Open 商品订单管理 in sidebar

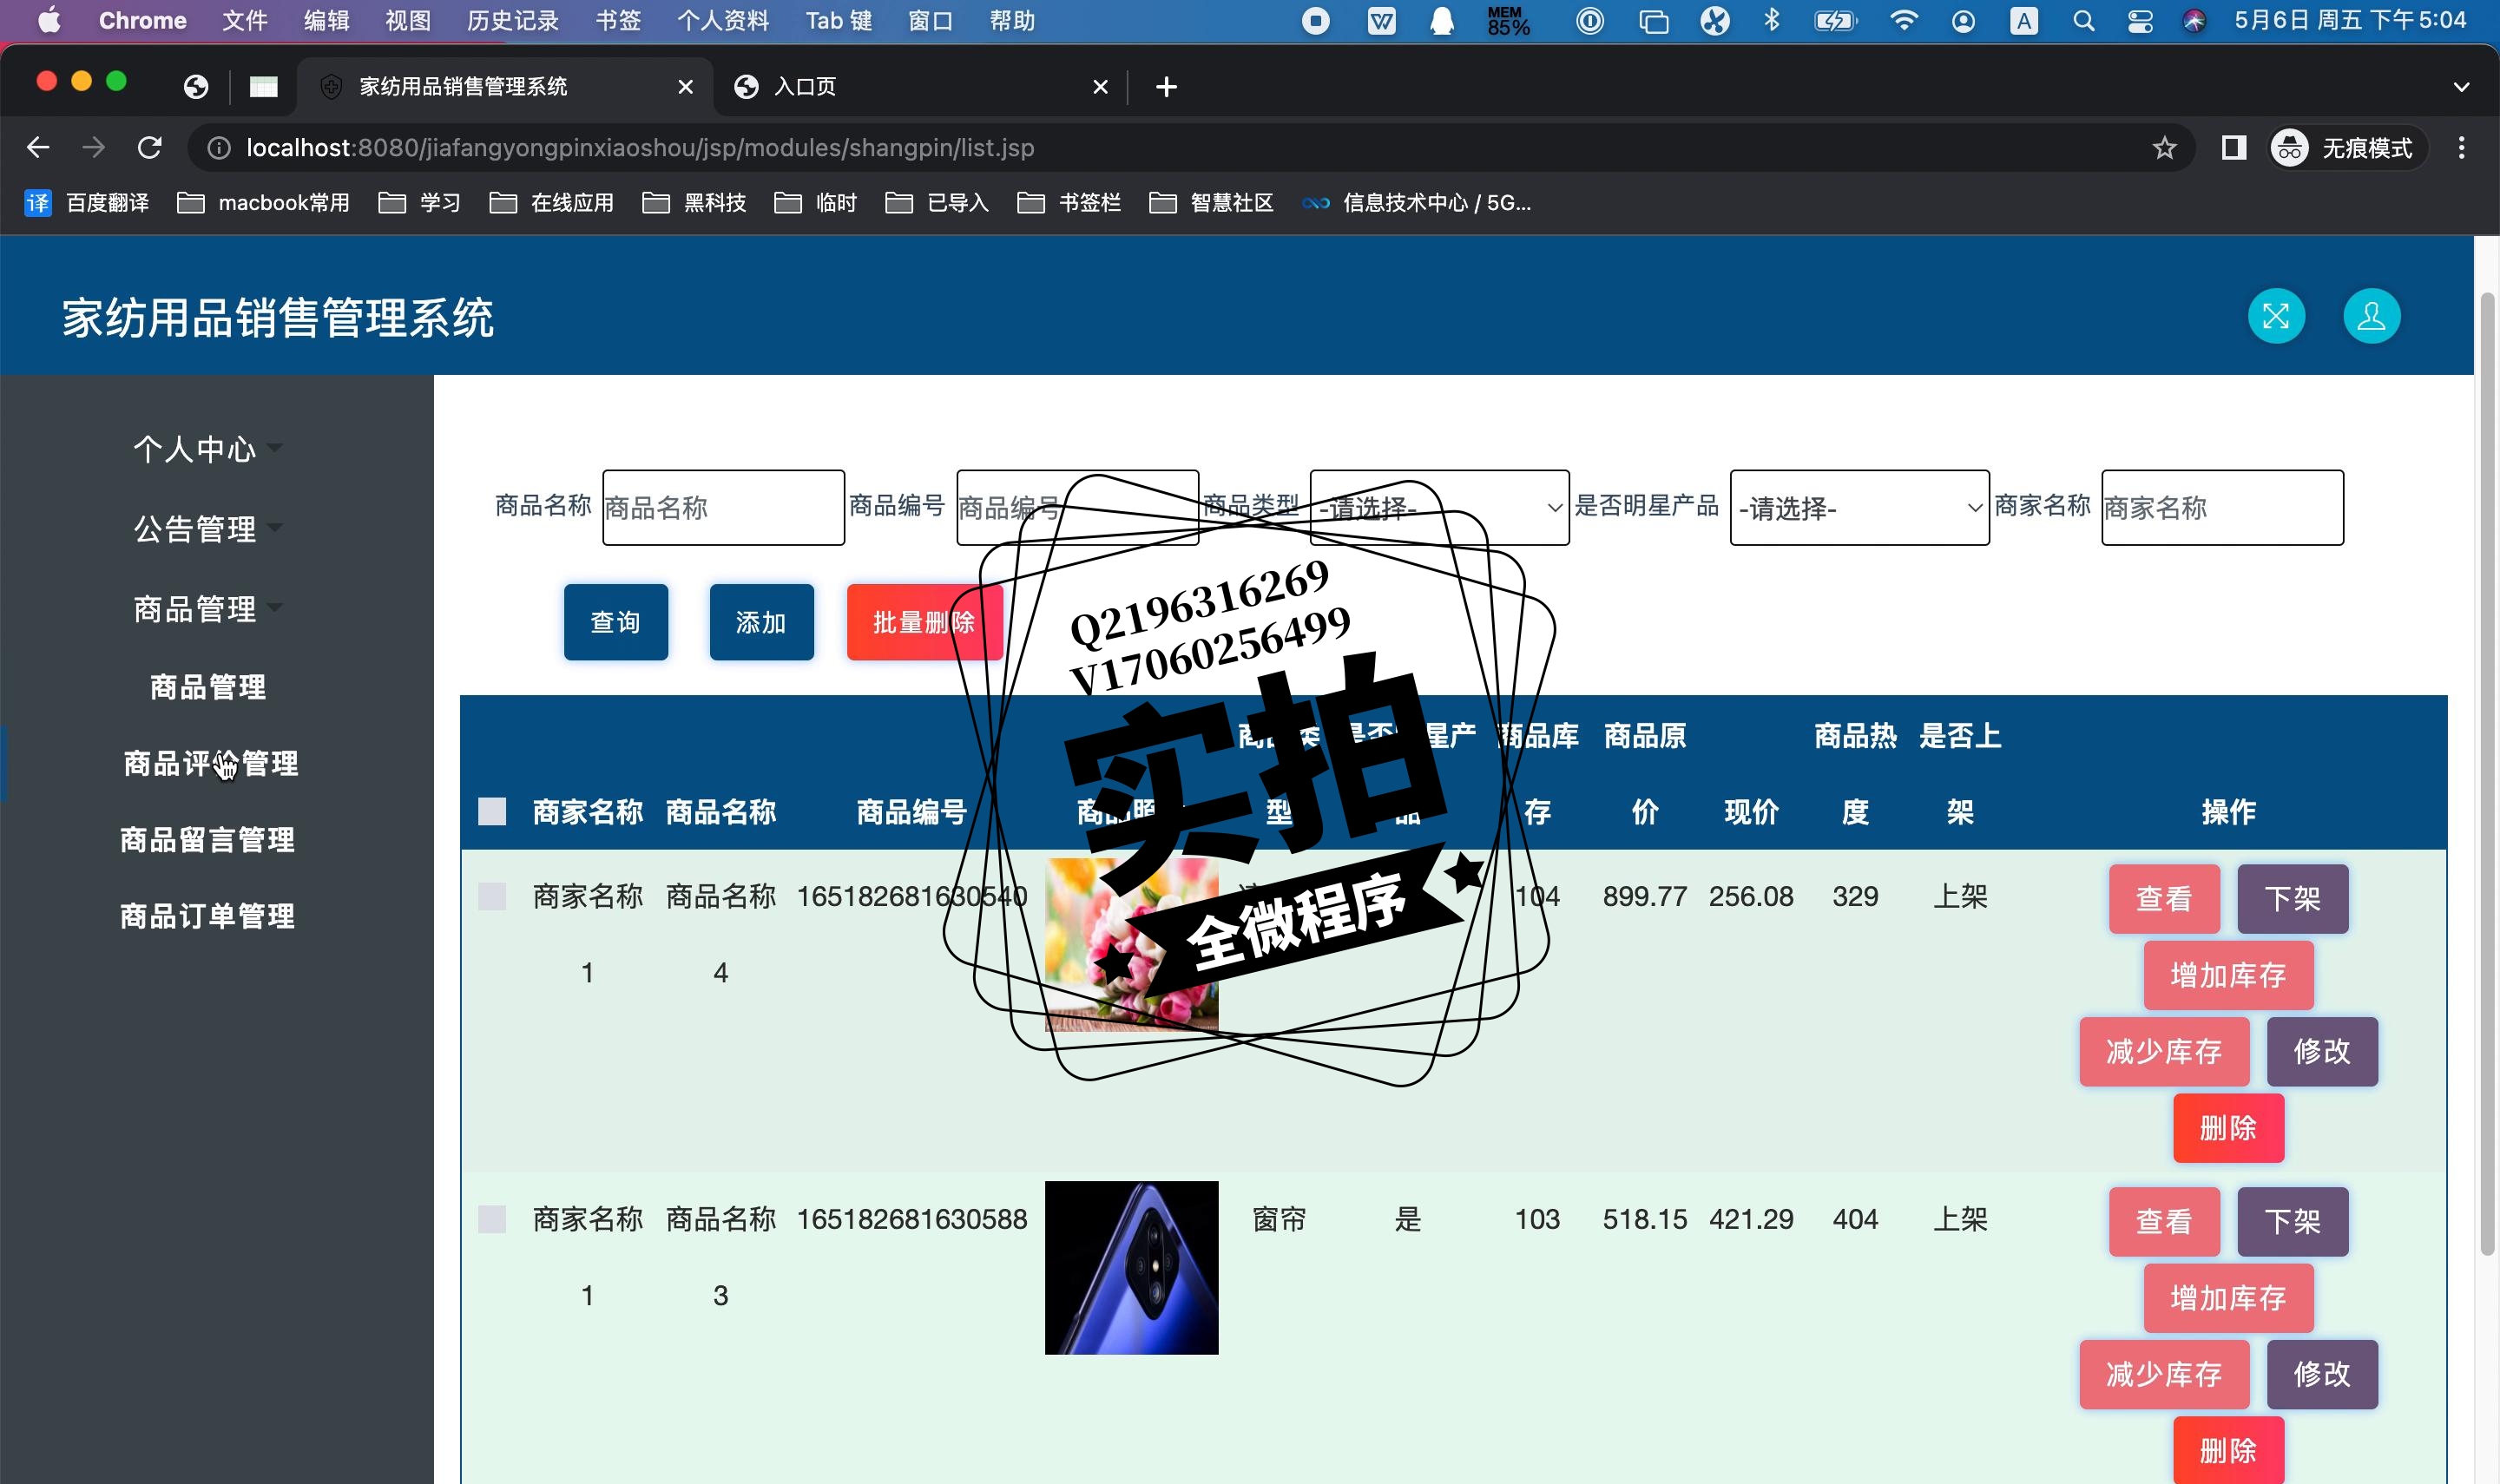208,916
